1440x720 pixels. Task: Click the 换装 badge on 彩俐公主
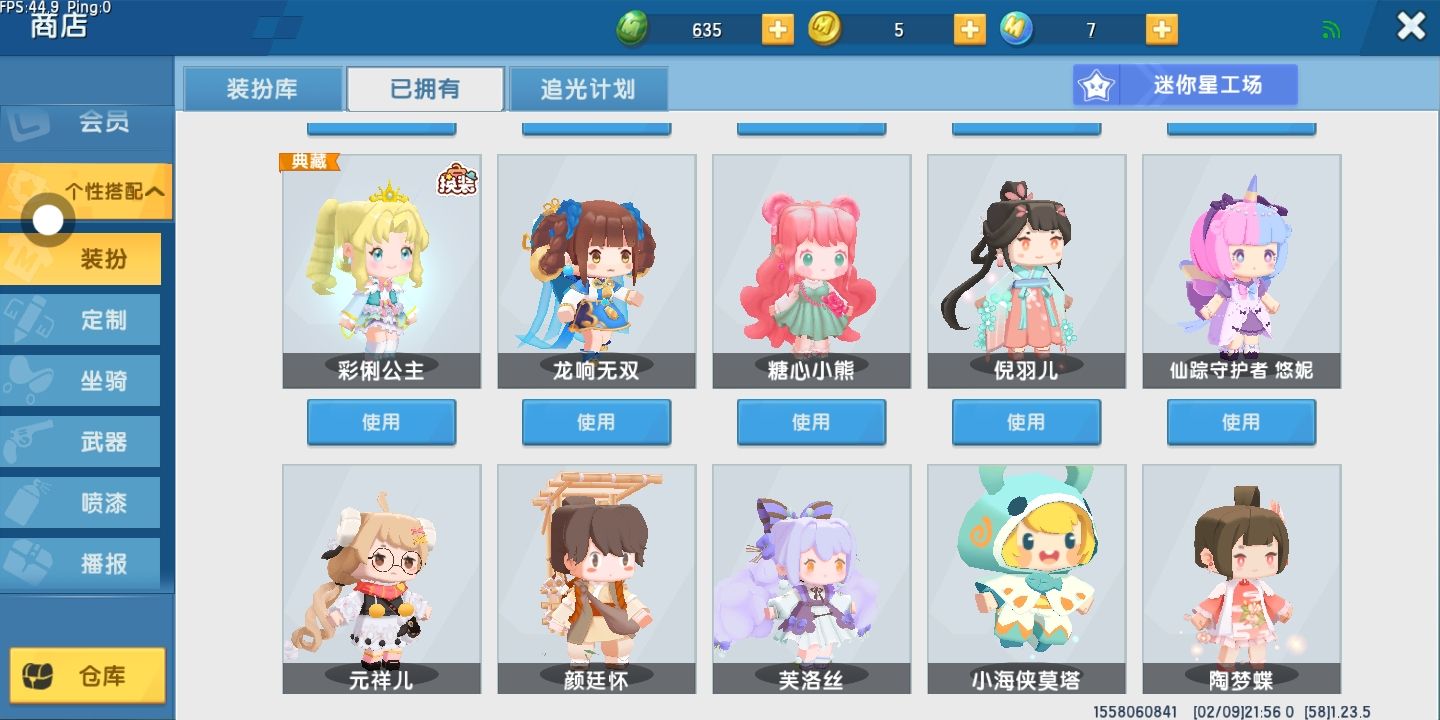coord(458,179)
